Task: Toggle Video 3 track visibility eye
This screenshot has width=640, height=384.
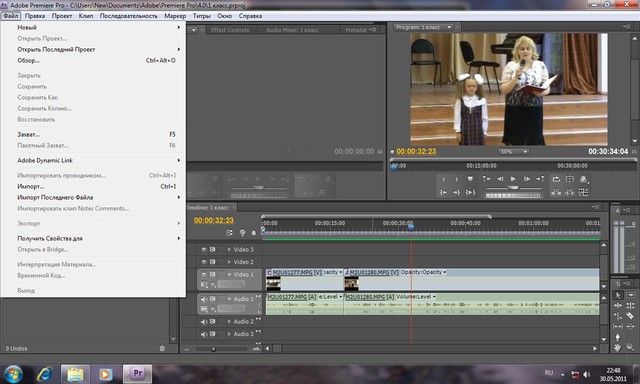Action: click(204, 249)
